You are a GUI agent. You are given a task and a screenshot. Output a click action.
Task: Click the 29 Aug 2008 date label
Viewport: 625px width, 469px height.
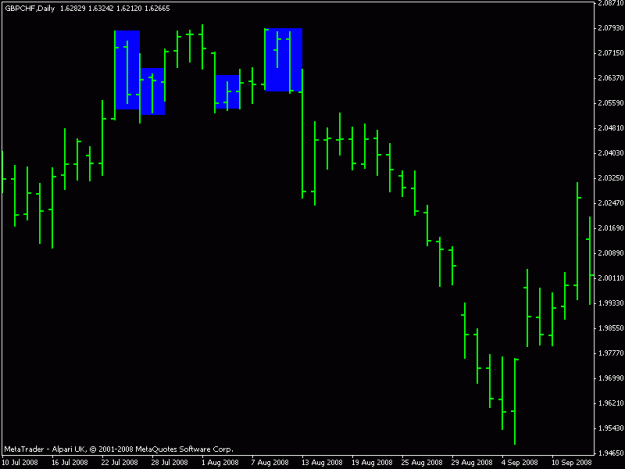[472, 463]
